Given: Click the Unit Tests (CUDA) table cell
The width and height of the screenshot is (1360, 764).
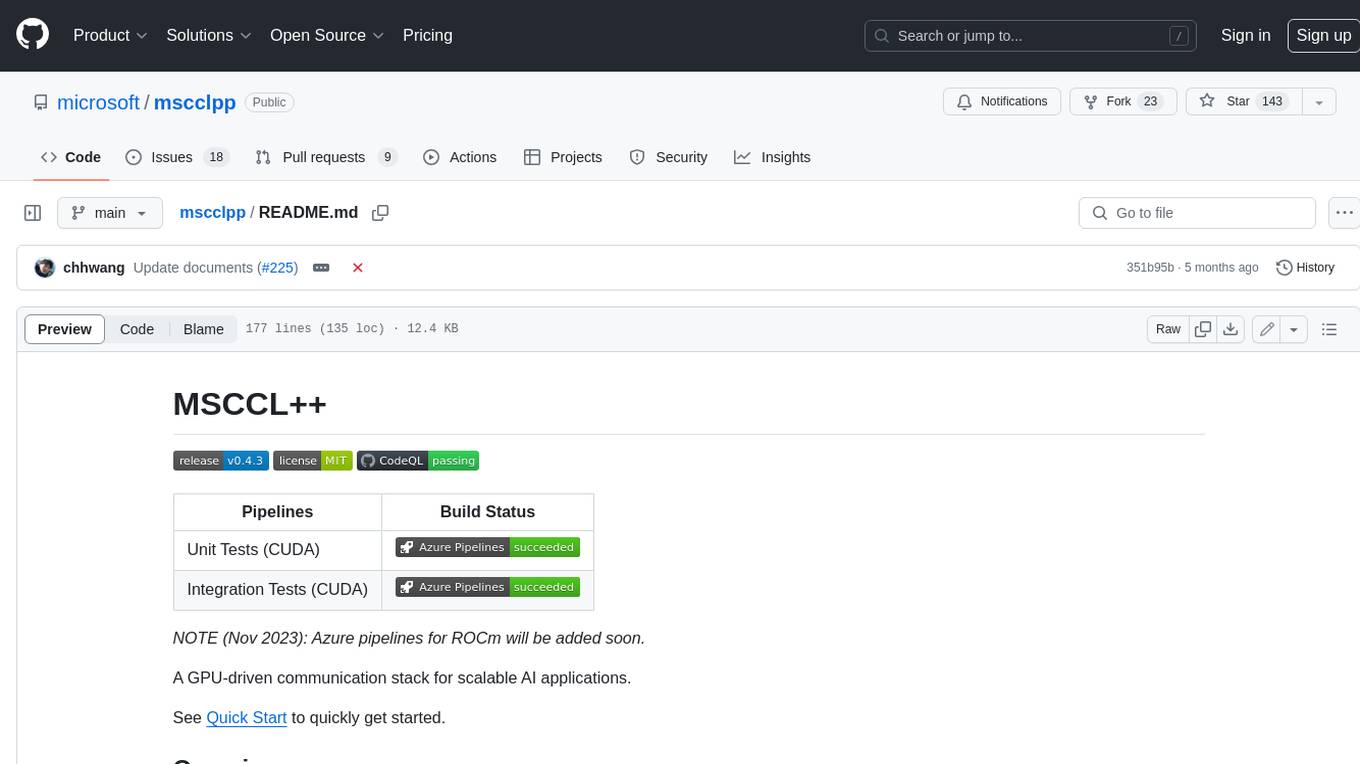Looking at the screenshot, I should [x=277, y=550].
